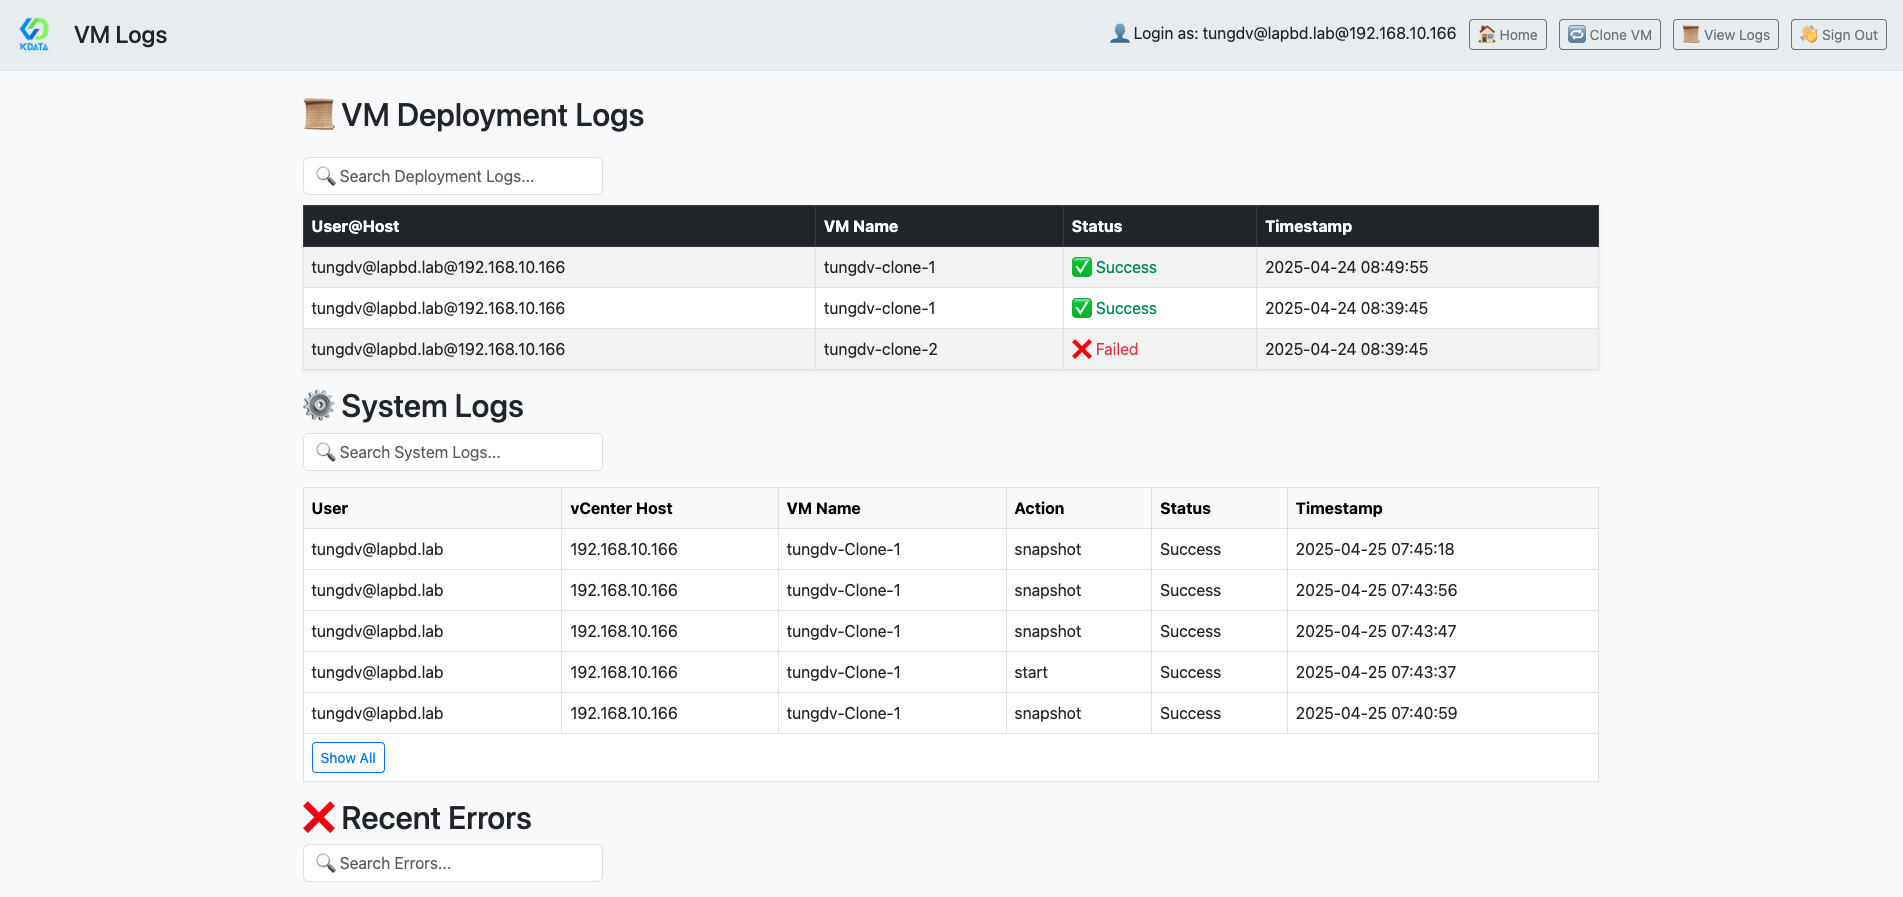Focus the Search Deployment Logs field
The image size is (1903, 897).
465,176
